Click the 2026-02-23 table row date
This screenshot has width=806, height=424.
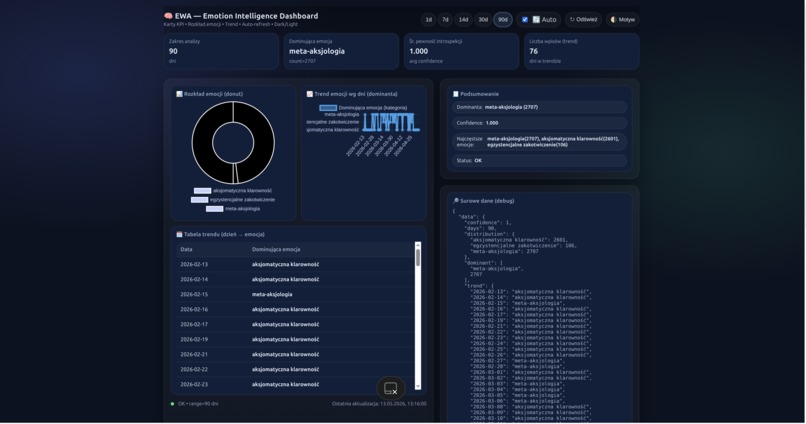[194, 384]
